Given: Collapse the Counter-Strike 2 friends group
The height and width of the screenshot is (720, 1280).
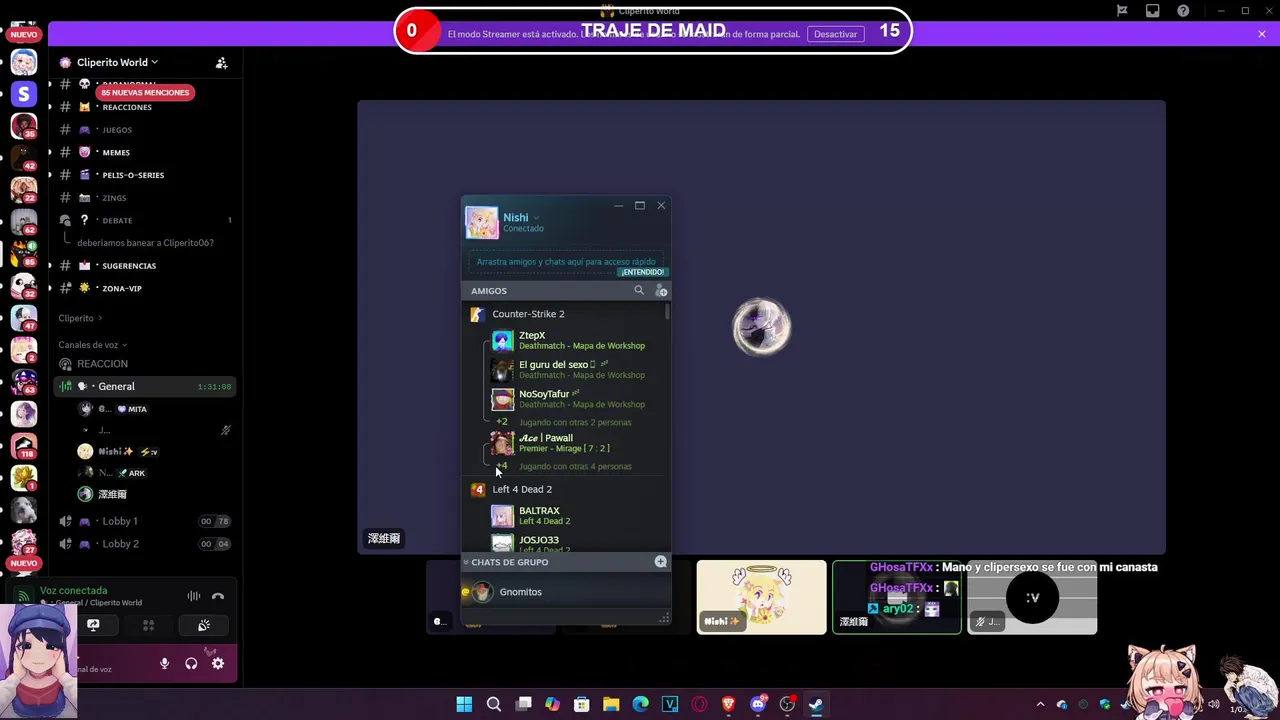Looking at the screenshot, I should coord(528,314).
